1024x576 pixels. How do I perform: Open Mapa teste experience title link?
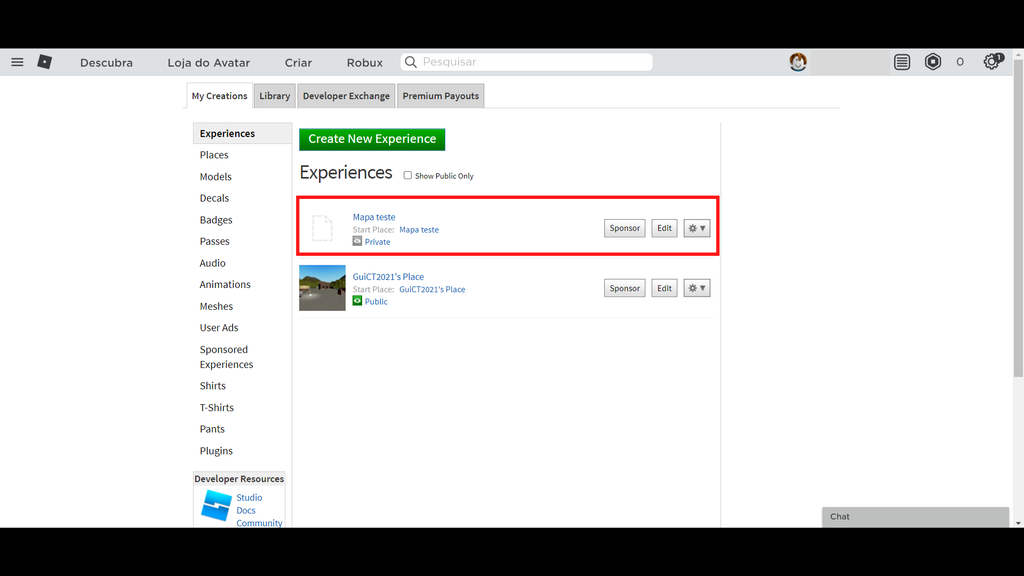point(374,217)
